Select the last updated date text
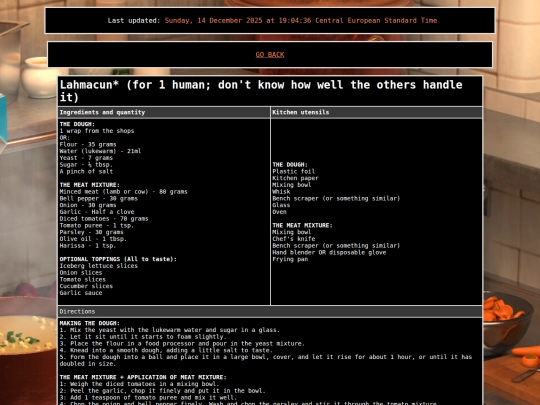Screen dimensions: 540x405 (301, 20)
